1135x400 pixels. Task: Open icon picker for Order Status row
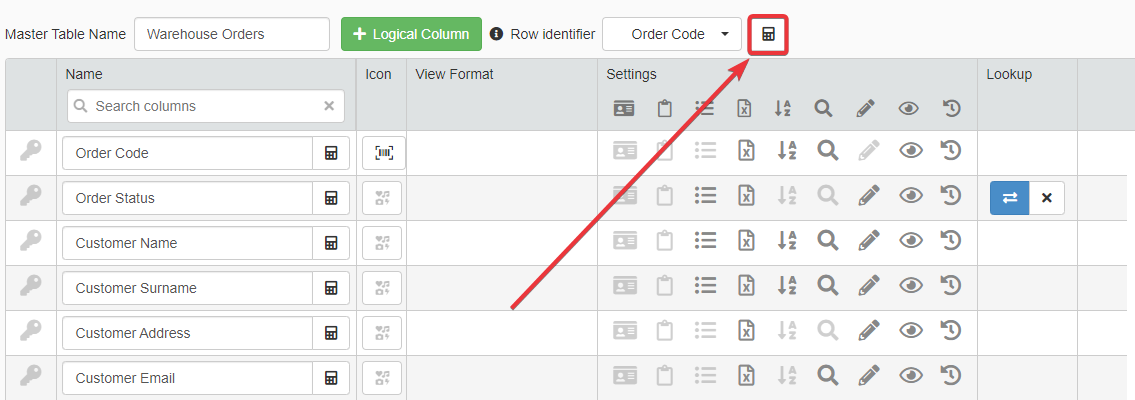coord(382,198)
